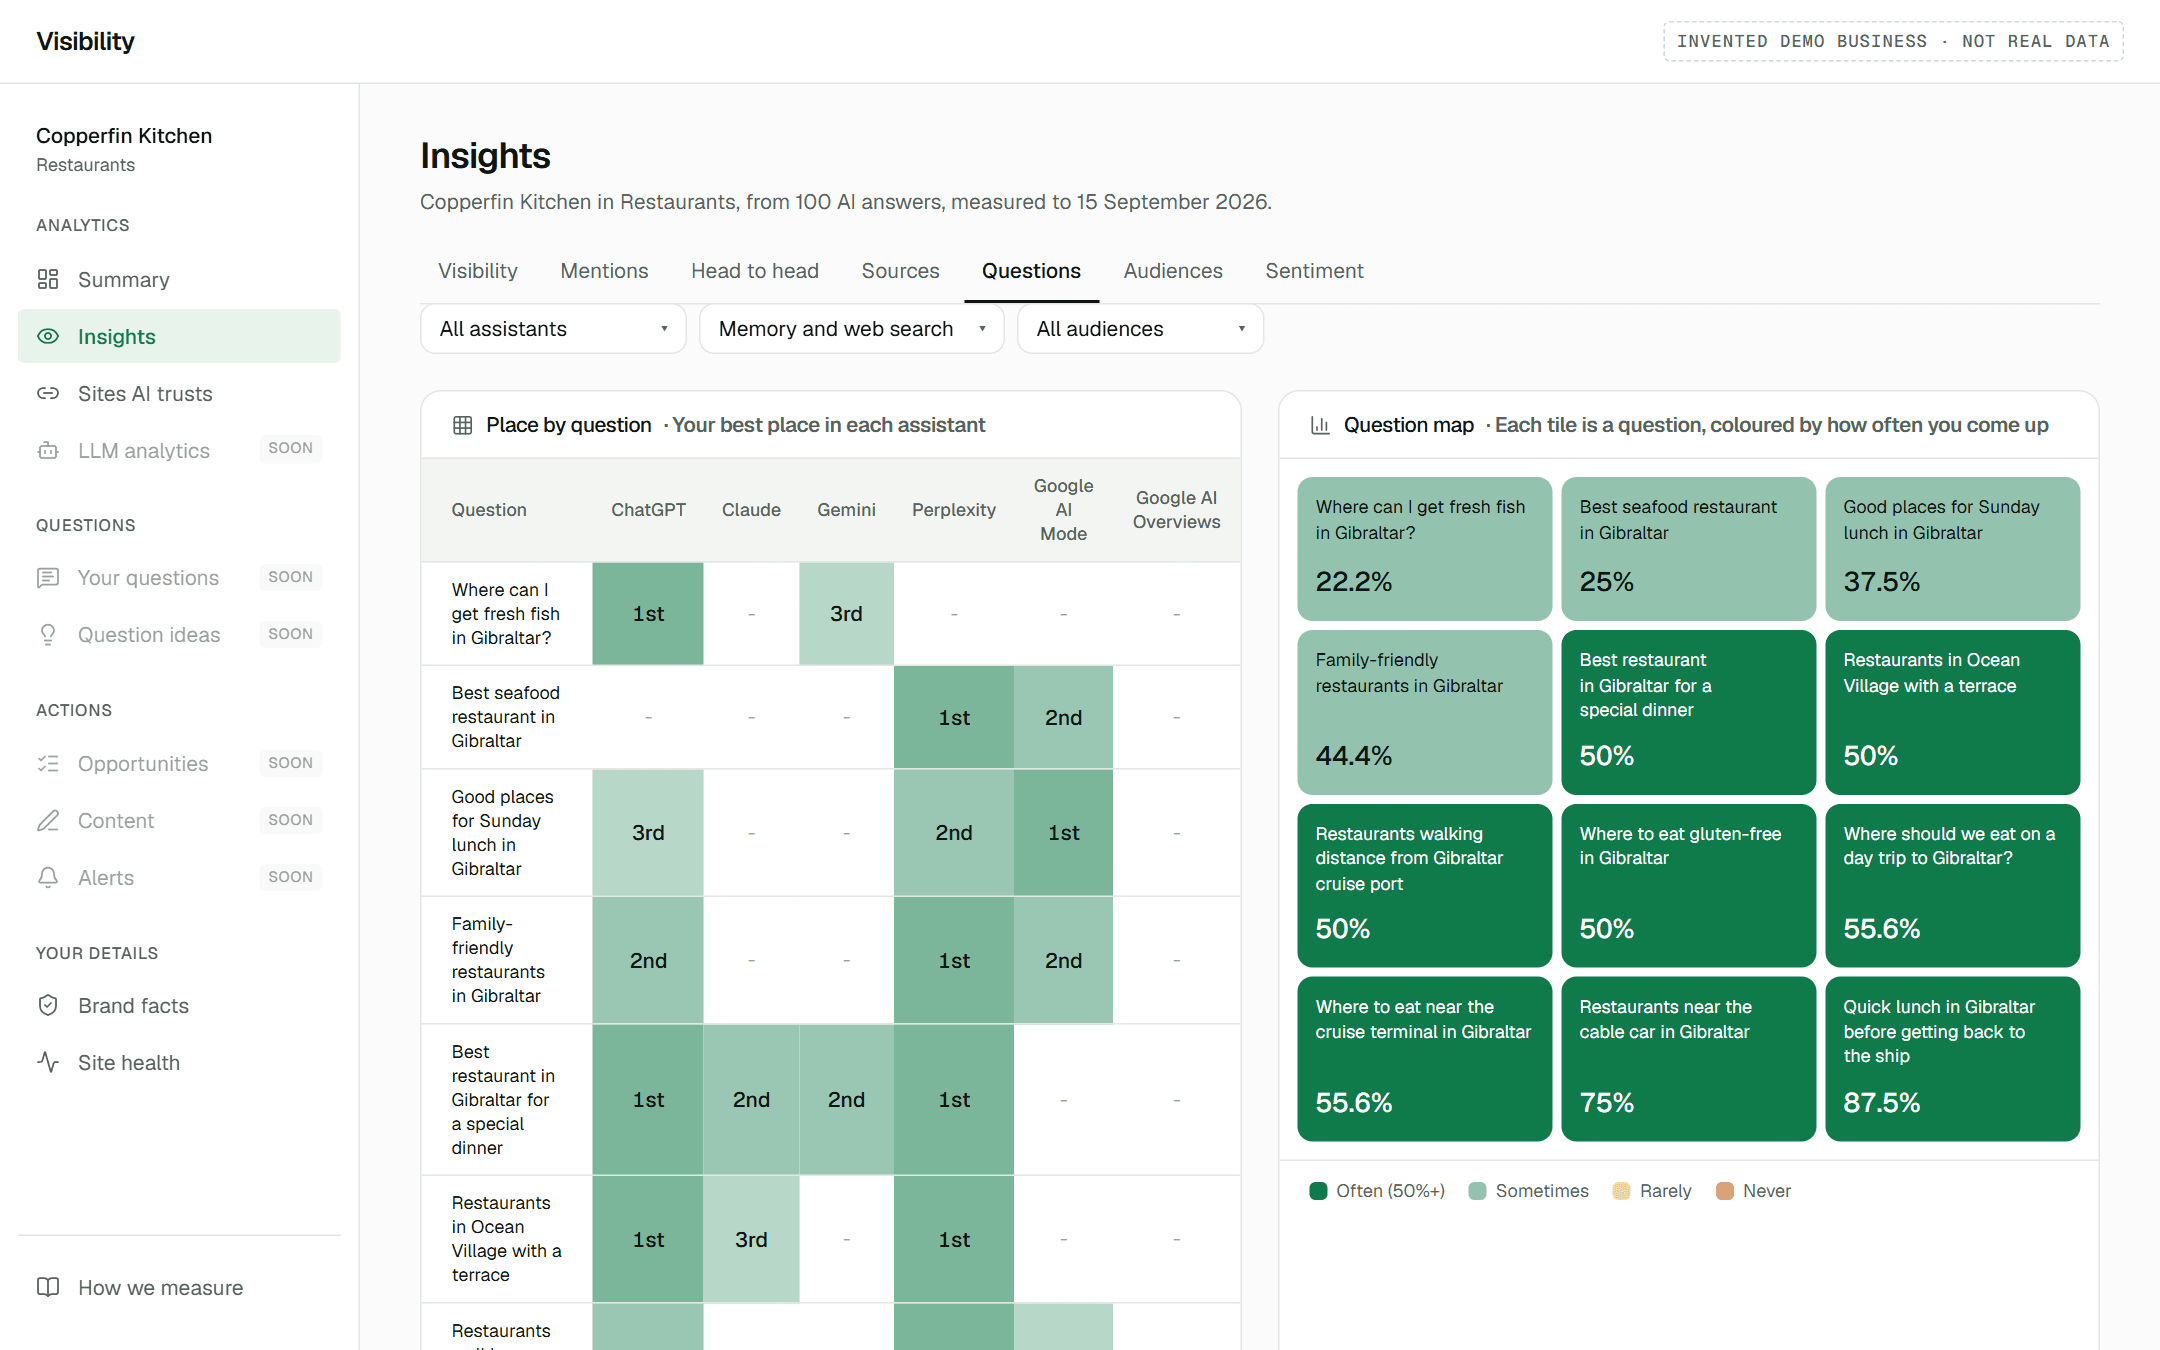Click the Sunday lunch tile showing 37.5%

pyautogui.click(x=1952, y=548)
